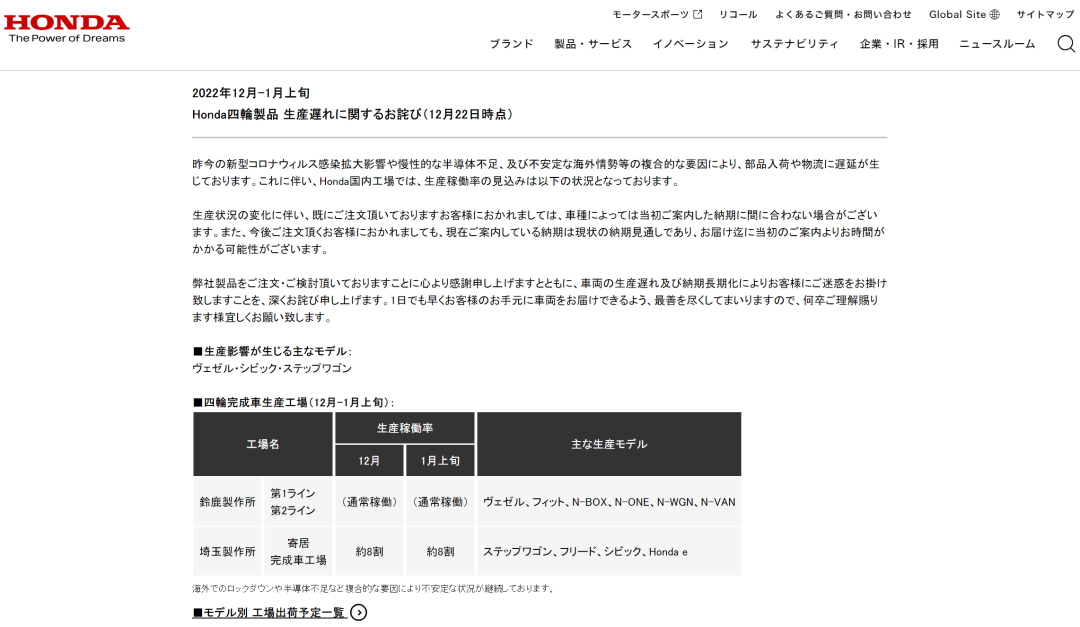Screen dimensions: 1080x627
Task: Click footnote 海外でのロックダウンや半導体不足
Action: 374,588
